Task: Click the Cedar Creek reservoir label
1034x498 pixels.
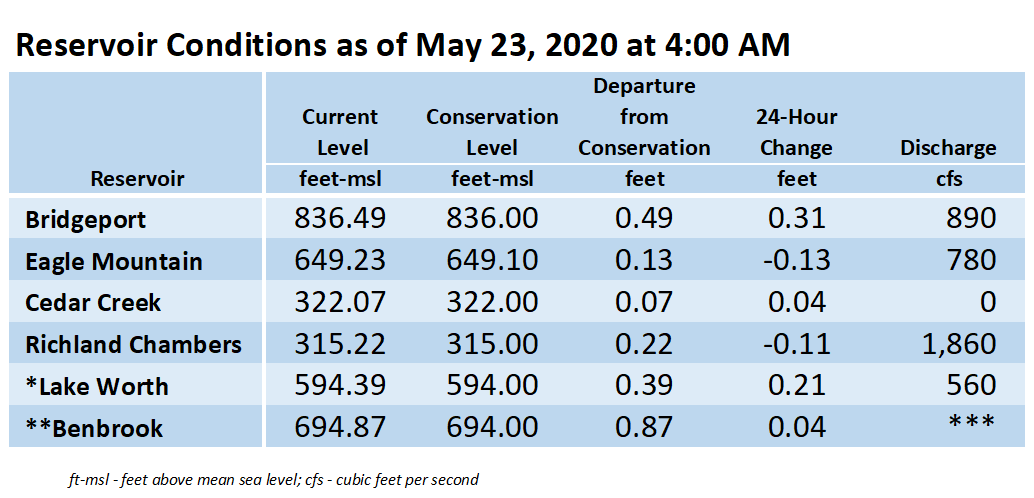Action: [x=93, y=303]
